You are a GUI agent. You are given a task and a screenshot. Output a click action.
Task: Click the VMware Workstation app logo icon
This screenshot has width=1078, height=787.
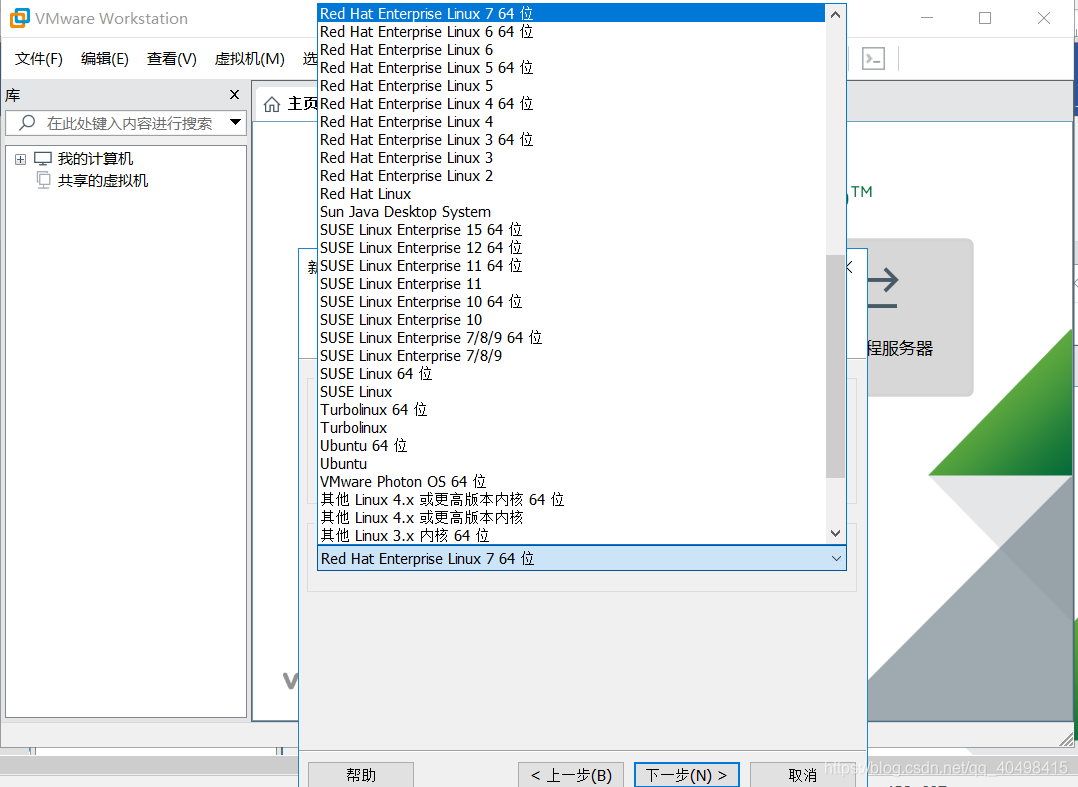click(x=20, y=19)
